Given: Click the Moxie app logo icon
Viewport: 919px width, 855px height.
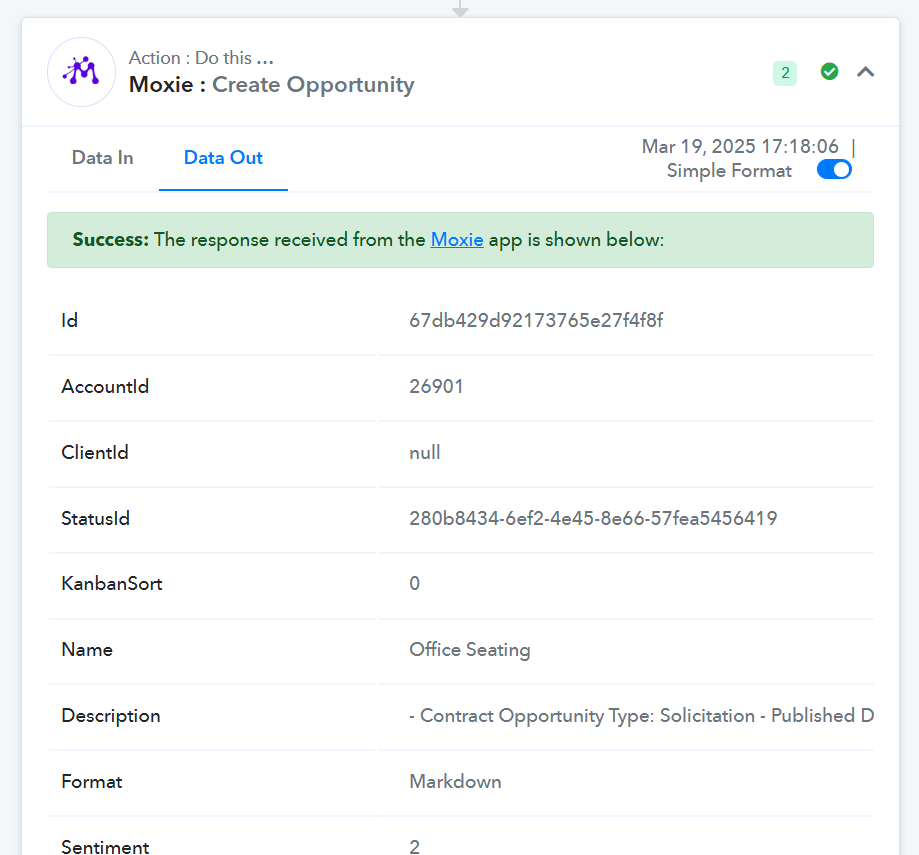Looking at the screenshot, I should pos(81,72).
